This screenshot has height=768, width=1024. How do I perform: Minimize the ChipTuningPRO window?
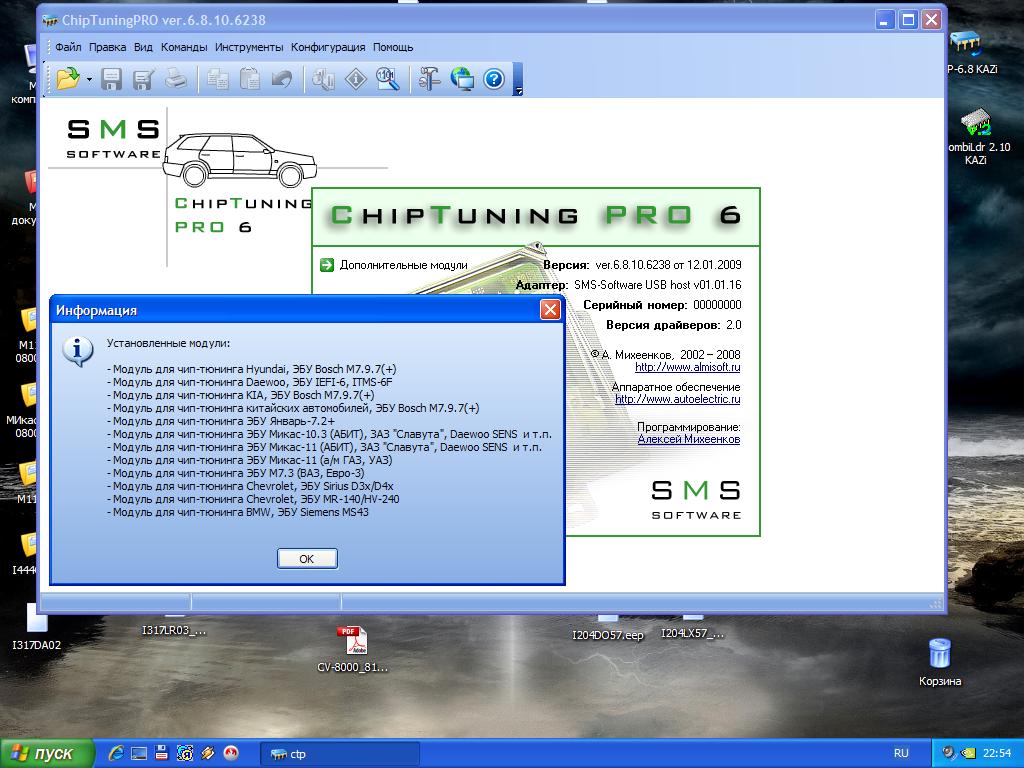tap(884, 20)
